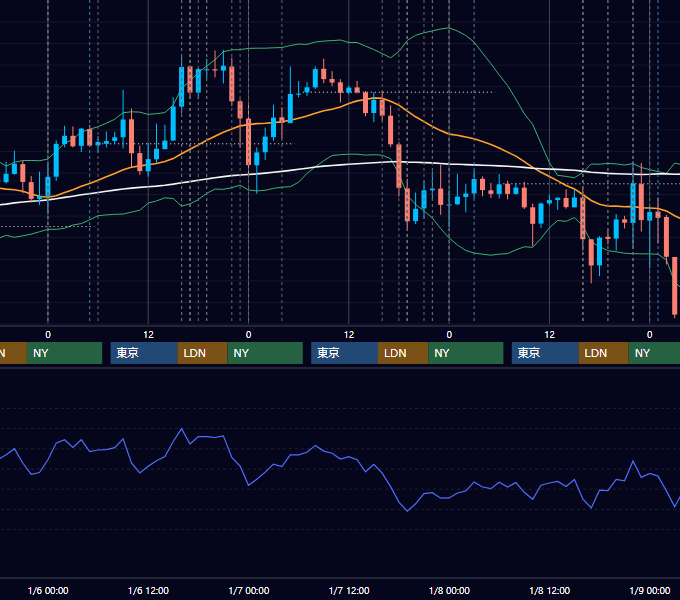
Task: Click the 1/8 12:00 time axis label
Action: [x=549, y=590]
